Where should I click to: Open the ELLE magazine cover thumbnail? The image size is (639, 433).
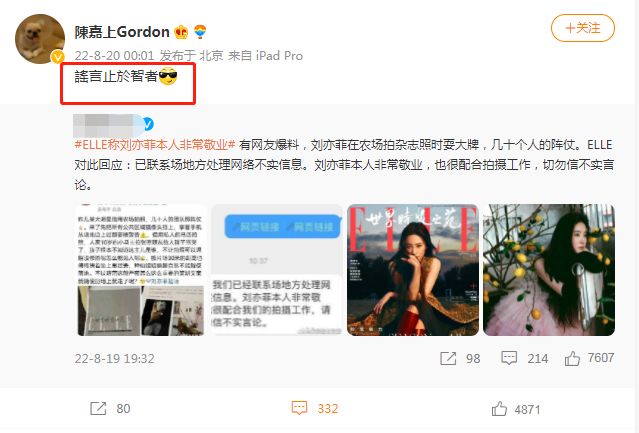point(413,270)
